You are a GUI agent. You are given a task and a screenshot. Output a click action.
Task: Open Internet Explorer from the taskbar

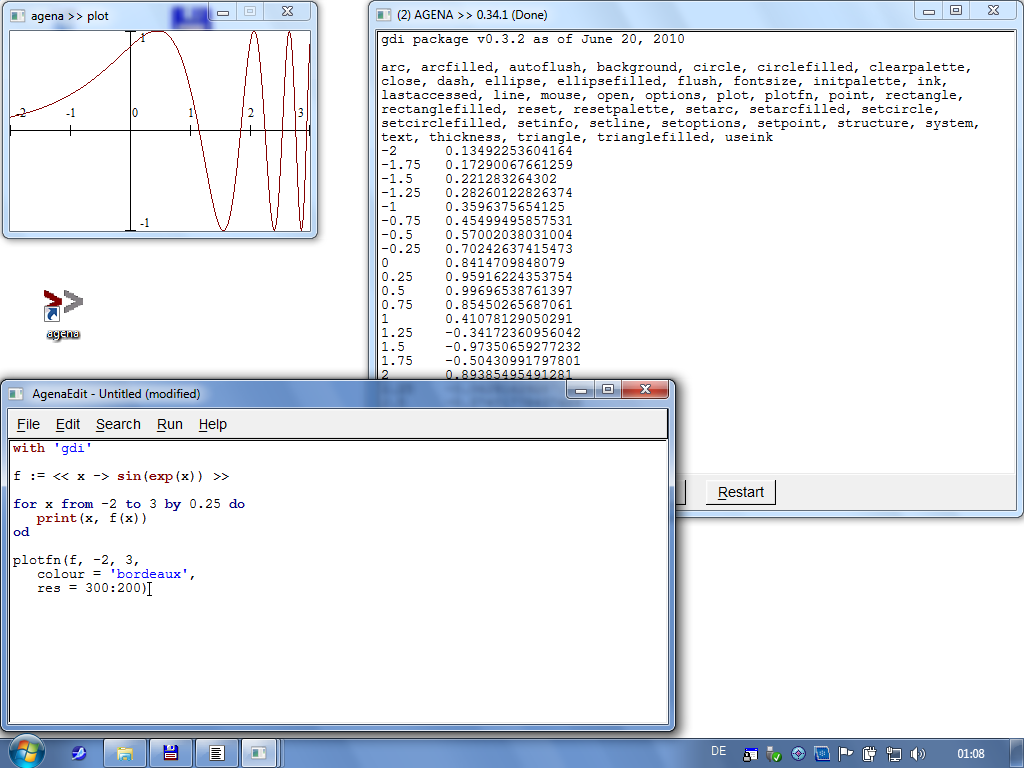(x=79, y=752)
